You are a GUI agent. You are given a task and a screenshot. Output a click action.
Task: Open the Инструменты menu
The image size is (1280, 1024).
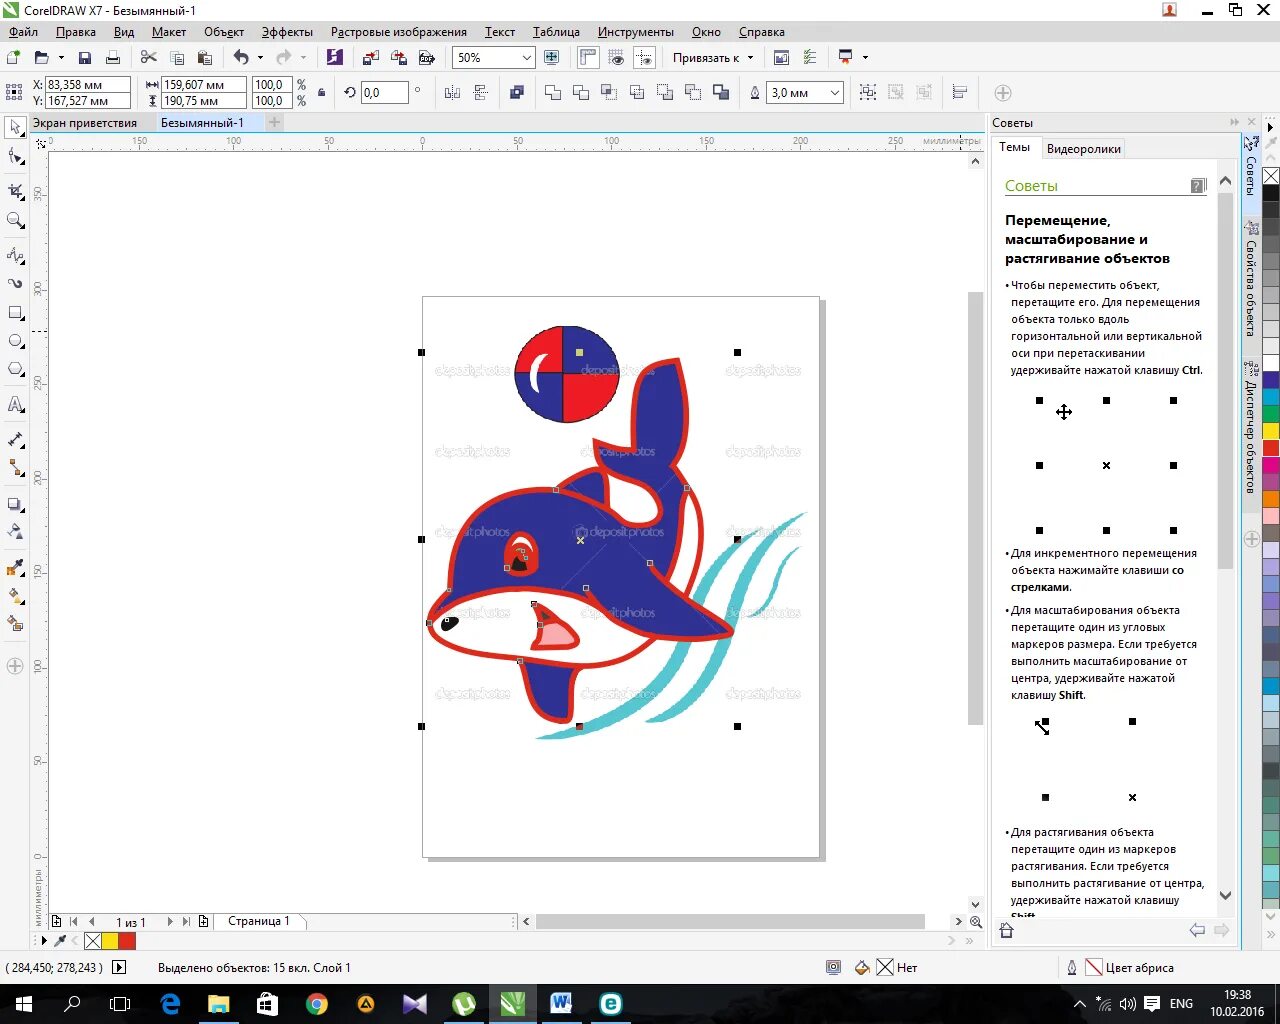636,32
